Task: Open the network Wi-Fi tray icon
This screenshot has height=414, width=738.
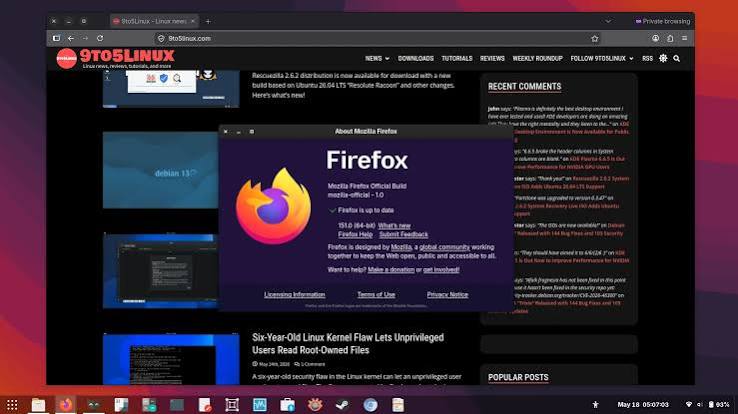Action: (x=689, y=405)
